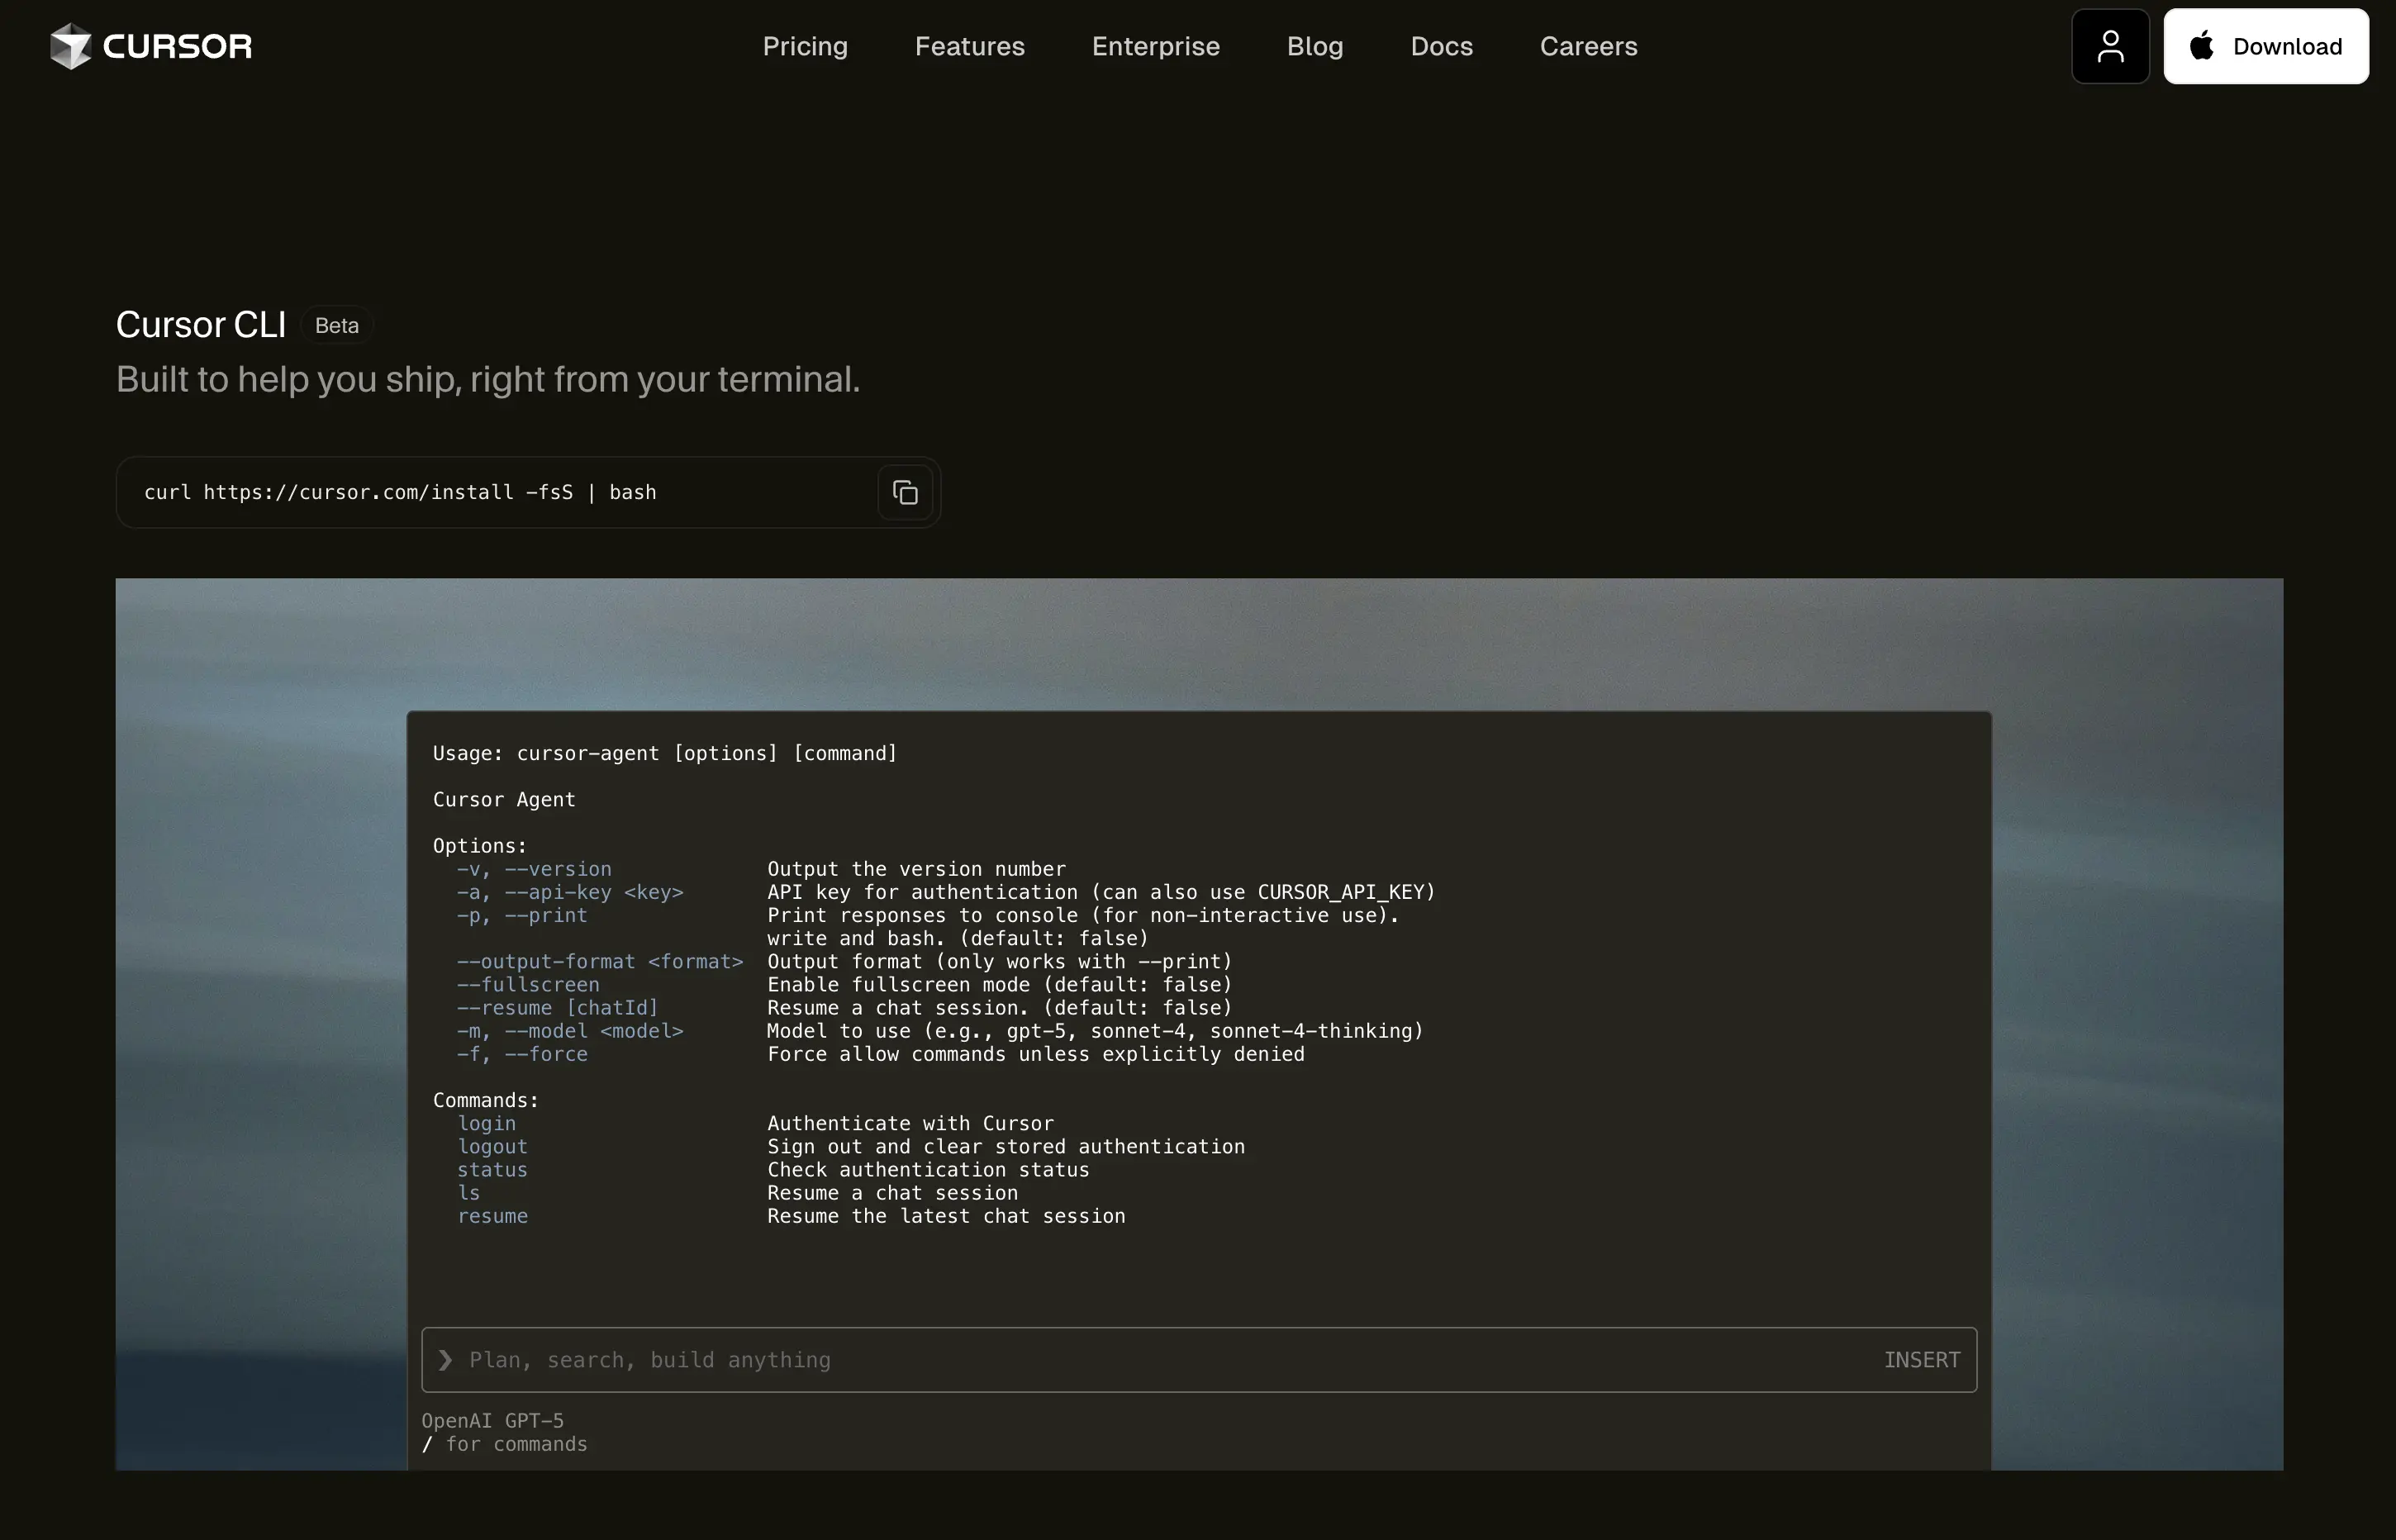Click the prompt chevron in terminal input
The width and height of the screenshot is (2396, 1540).
[x=445, y=1360]
